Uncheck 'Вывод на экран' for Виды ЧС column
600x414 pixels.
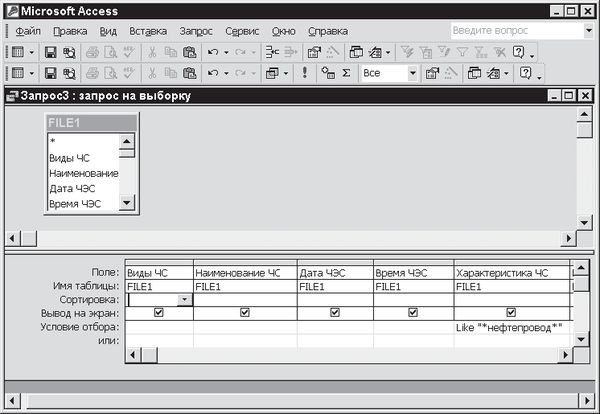click(159, 312)
